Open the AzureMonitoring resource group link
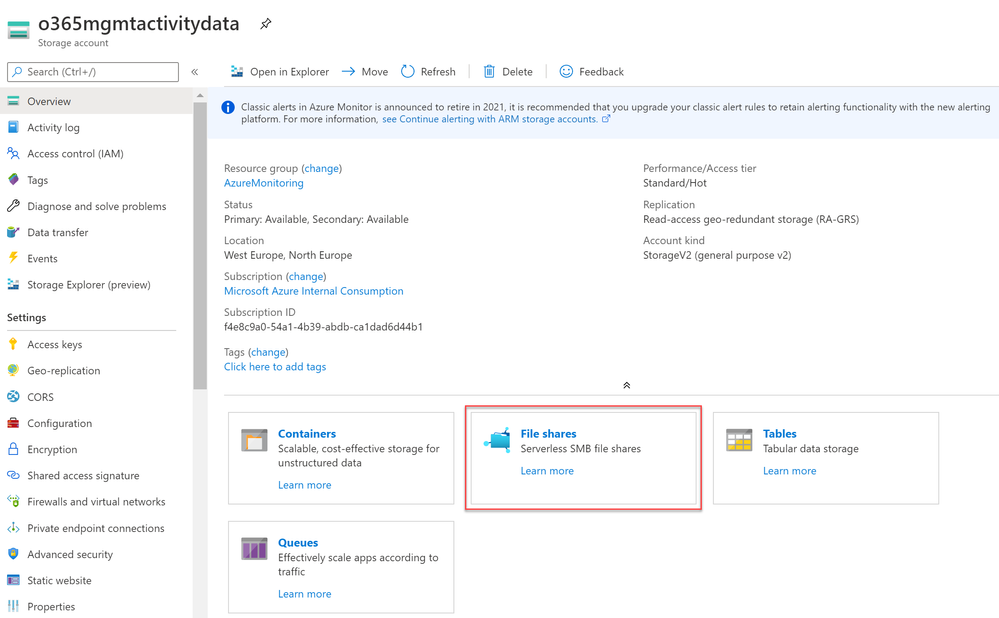The image size is (999, 618). point(264,183)
